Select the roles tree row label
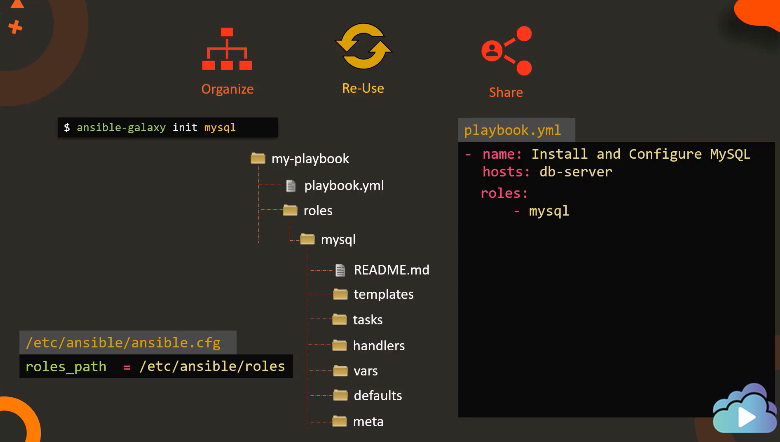This screenshot has height=442, width=780. (x=318, y=211)
